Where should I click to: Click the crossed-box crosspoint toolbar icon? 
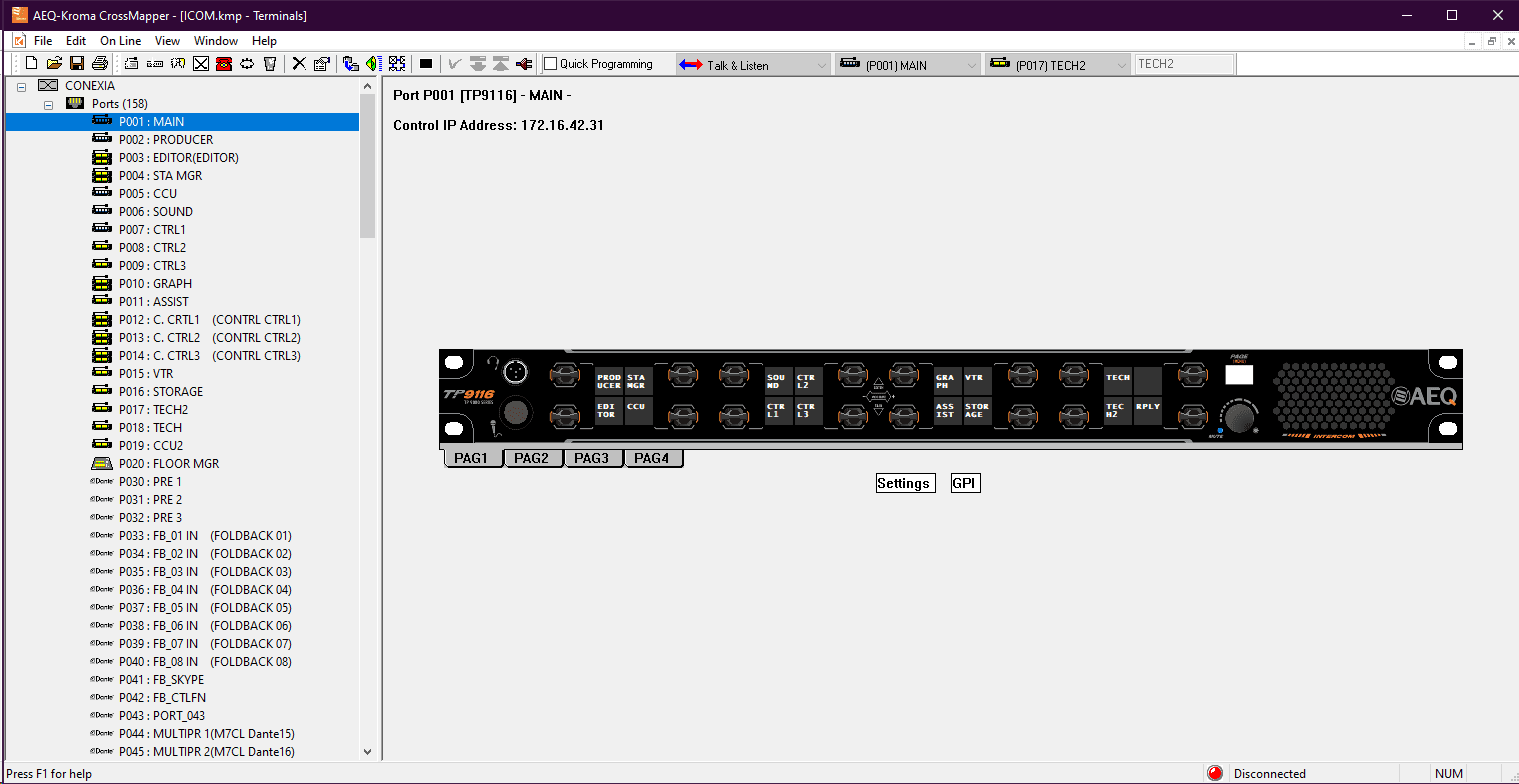(x=201, y=64)
